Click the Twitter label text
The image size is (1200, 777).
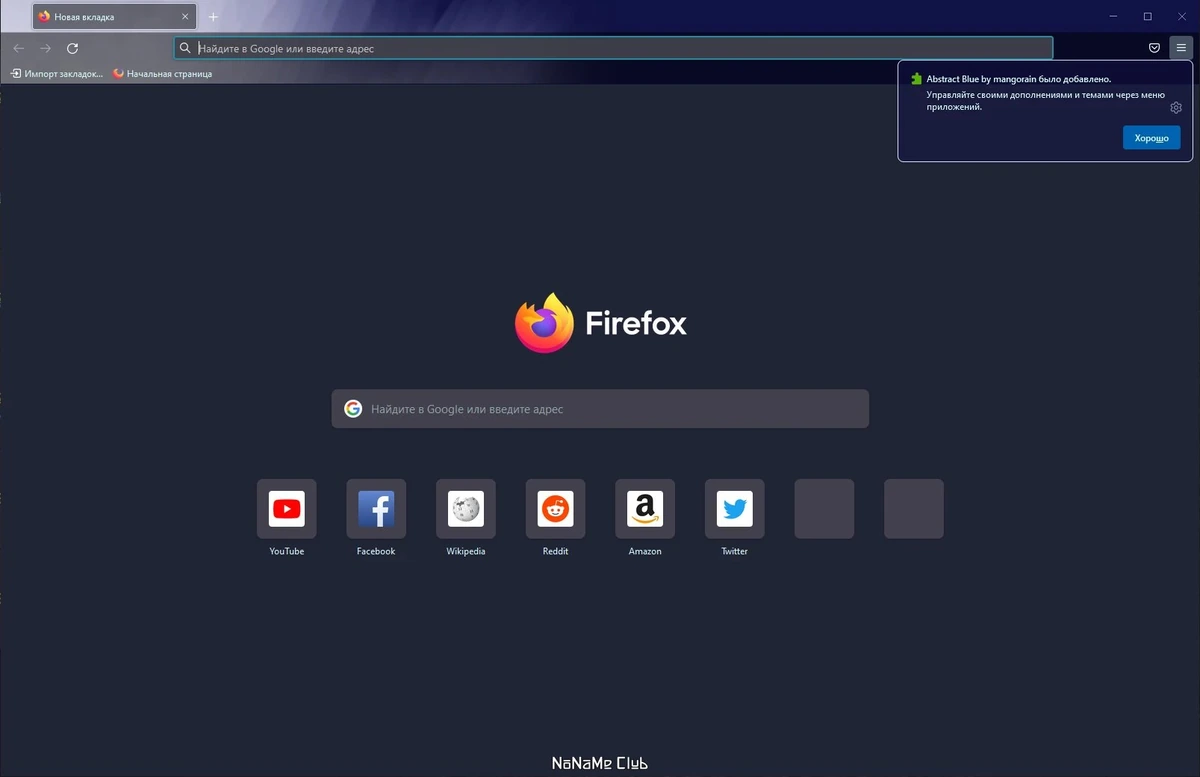click(734, 551)
